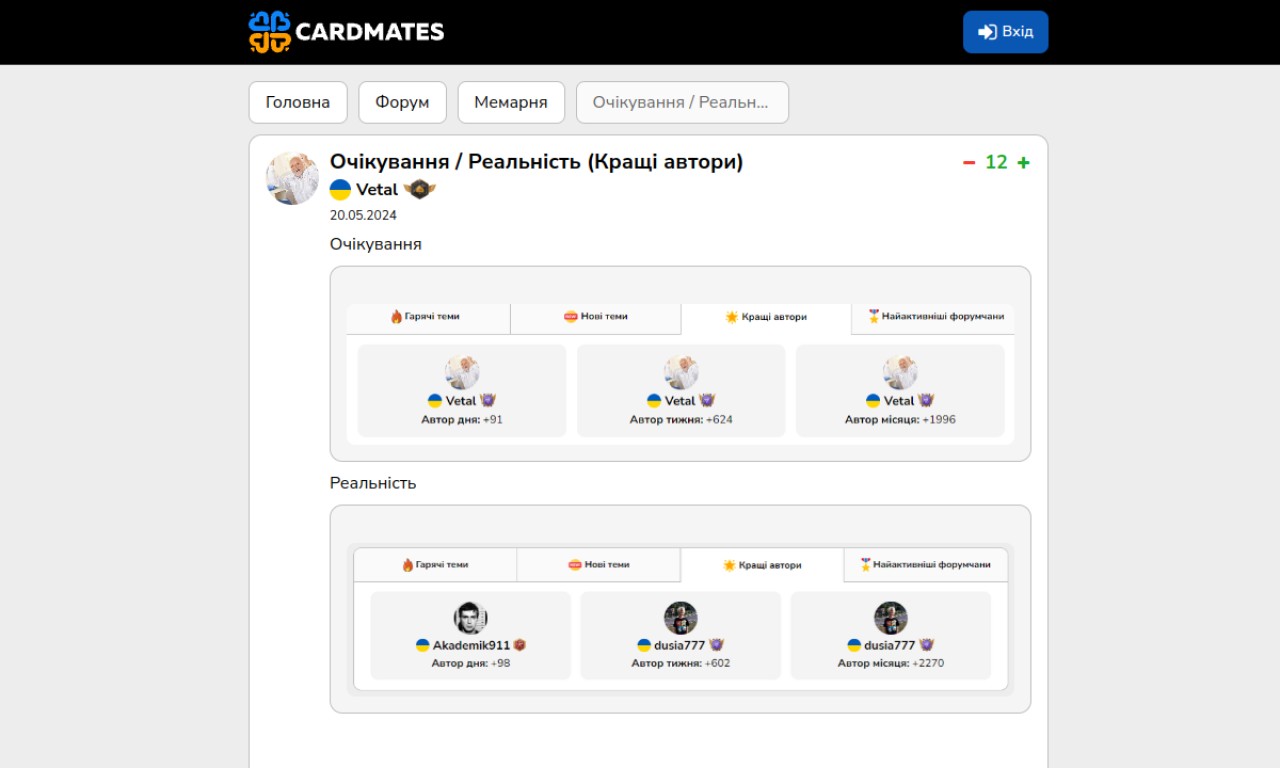Click Vetal's rank badge icon
Screen dimensions: 1280x768
[420, 190]
